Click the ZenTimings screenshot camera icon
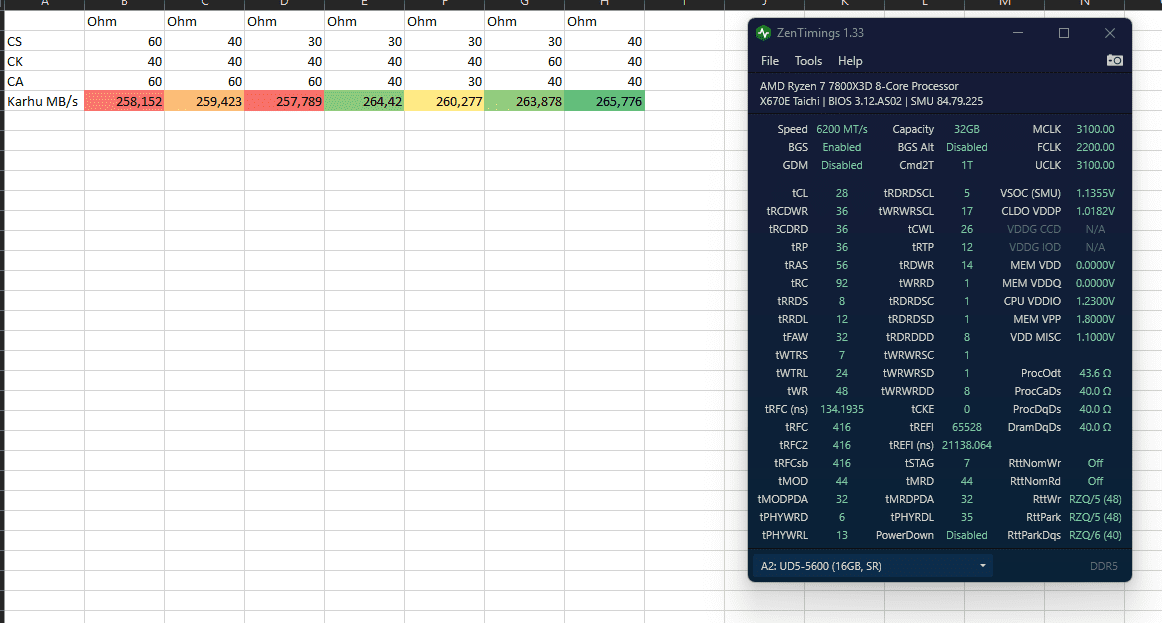 click(x=1114, y=60)
